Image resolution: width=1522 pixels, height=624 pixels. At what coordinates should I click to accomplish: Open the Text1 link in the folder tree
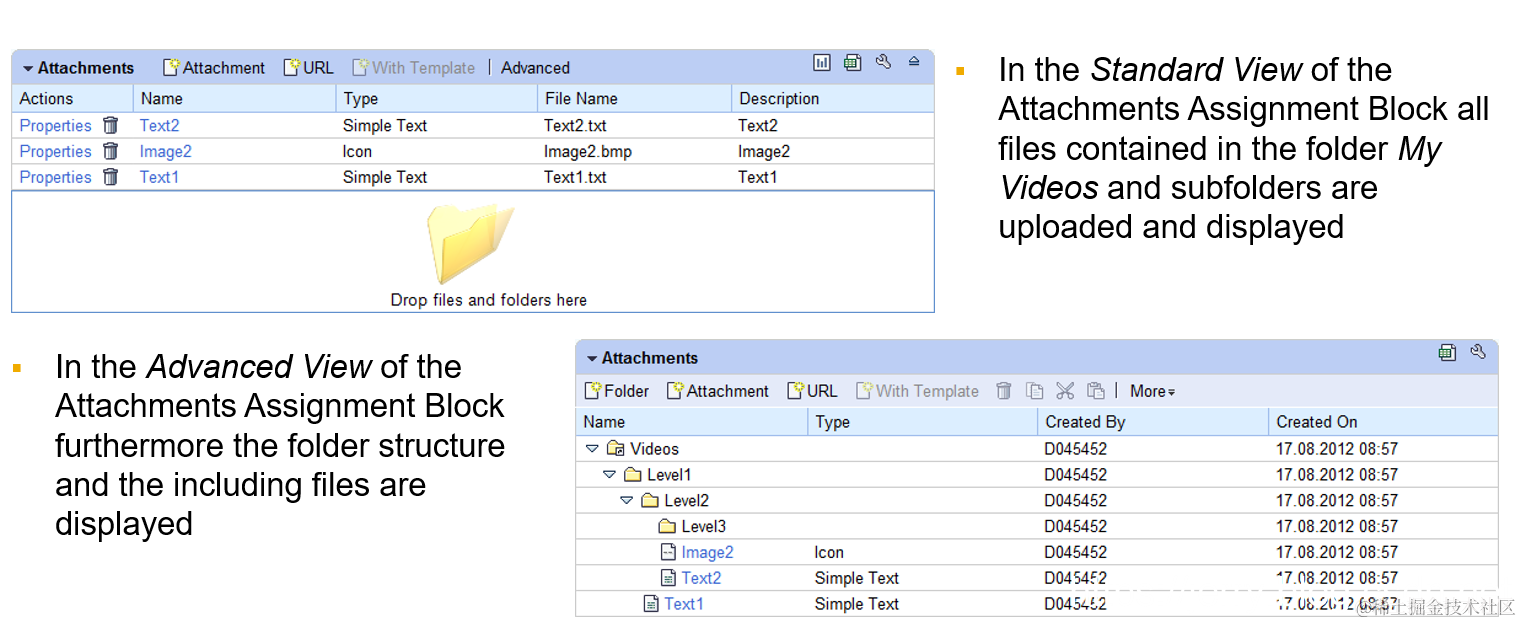click(x=684, y=604)
